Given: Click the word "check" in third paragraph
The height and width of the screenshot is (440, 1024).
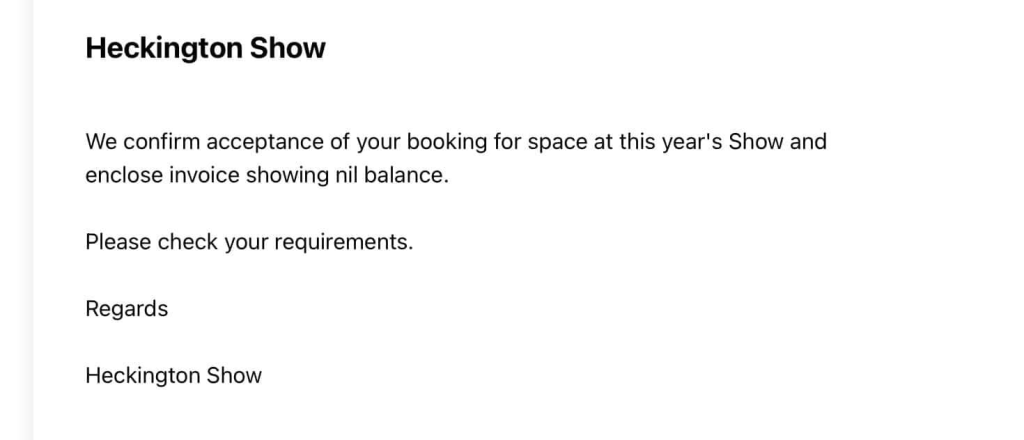Looking at the screenshot, I should click(187, 242).
